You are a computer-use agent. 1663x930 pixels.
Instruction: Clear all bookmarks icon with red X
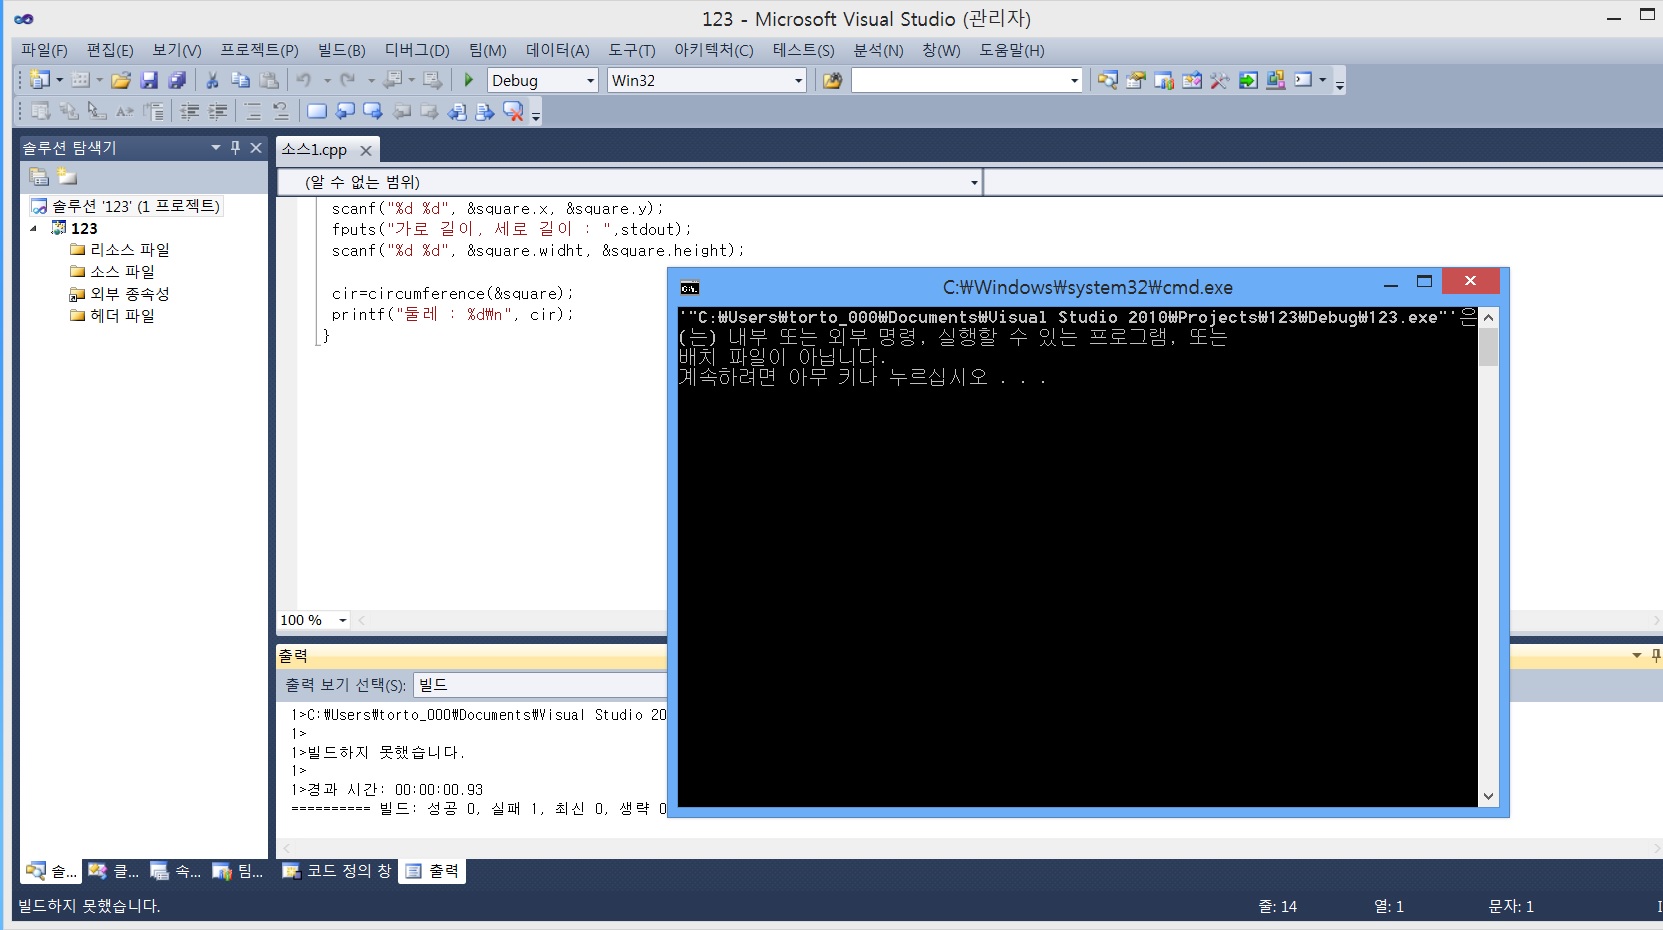pos(513,111)
